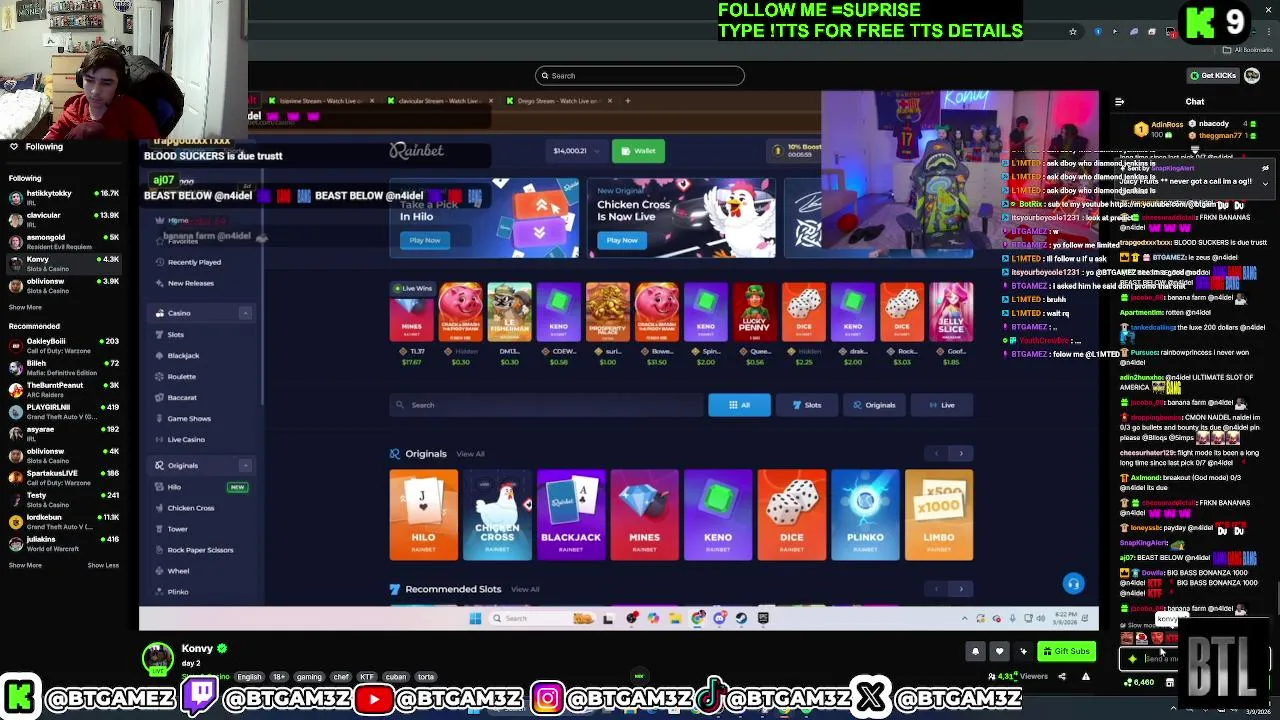Open the Plinko game card
Screen dimensions: 1280x720
865,514
